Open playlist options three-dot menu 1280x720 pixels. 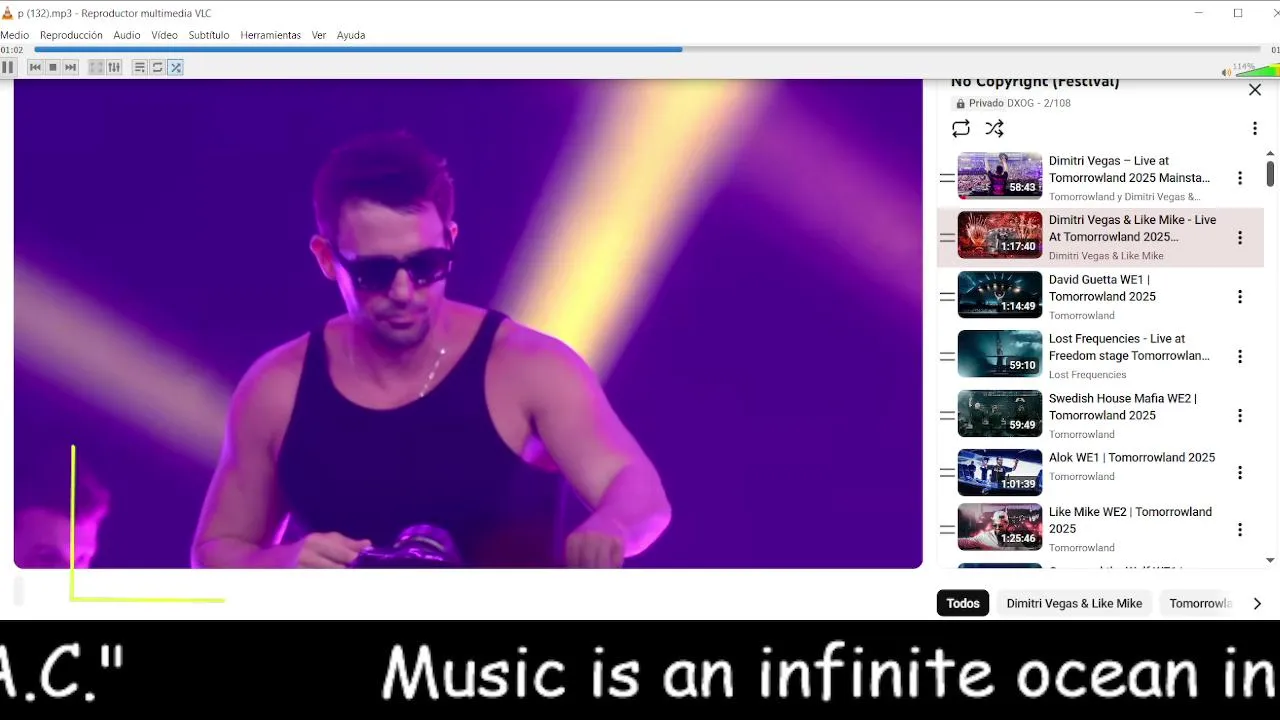[x=1255, y=129]
